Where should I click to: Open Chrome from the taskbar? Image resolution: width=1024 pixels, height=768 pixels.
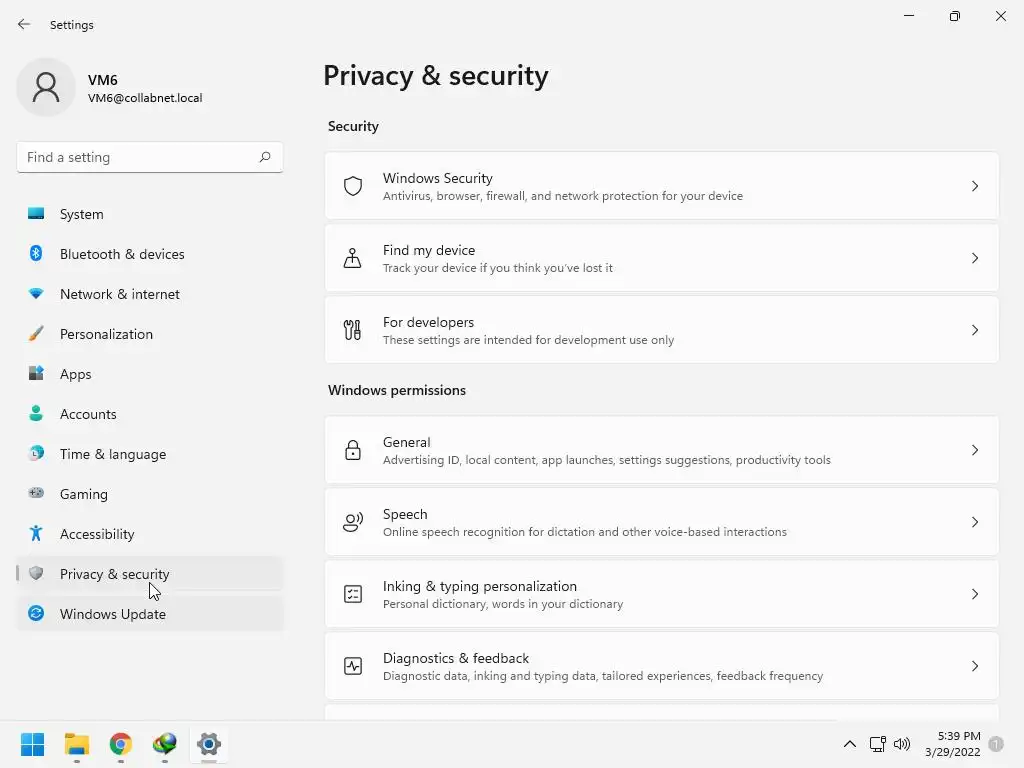coord(121,744)
